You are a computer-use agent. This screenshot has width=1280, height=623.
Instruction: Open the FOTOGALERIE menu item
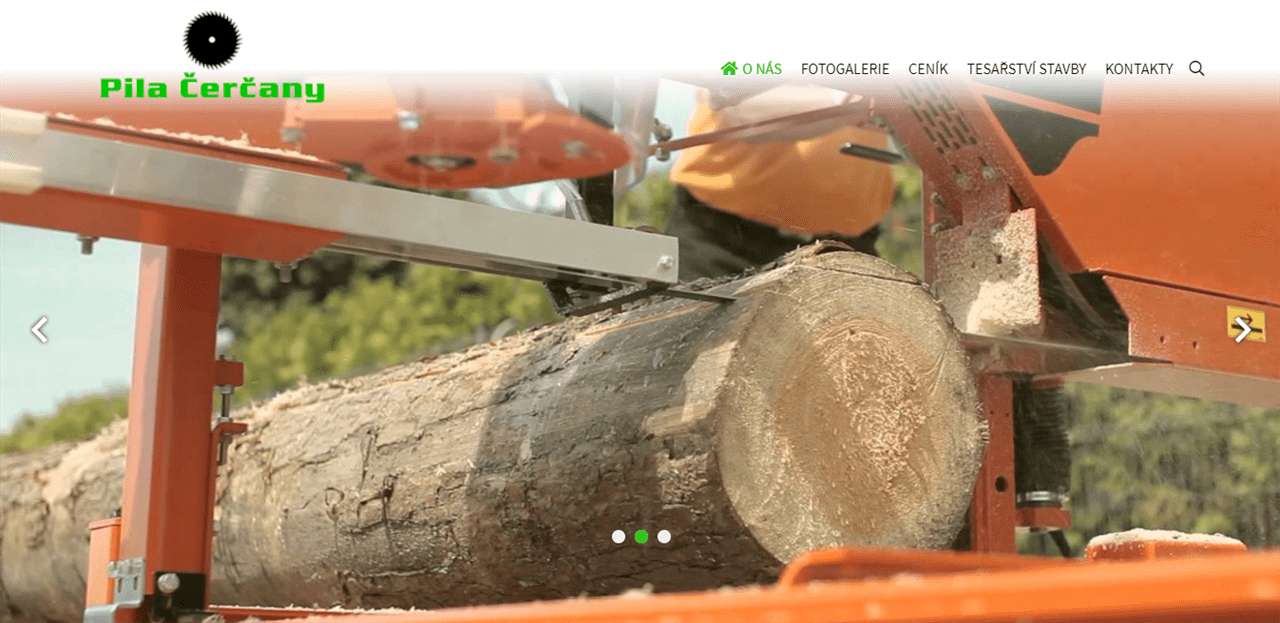coord(845,69)
